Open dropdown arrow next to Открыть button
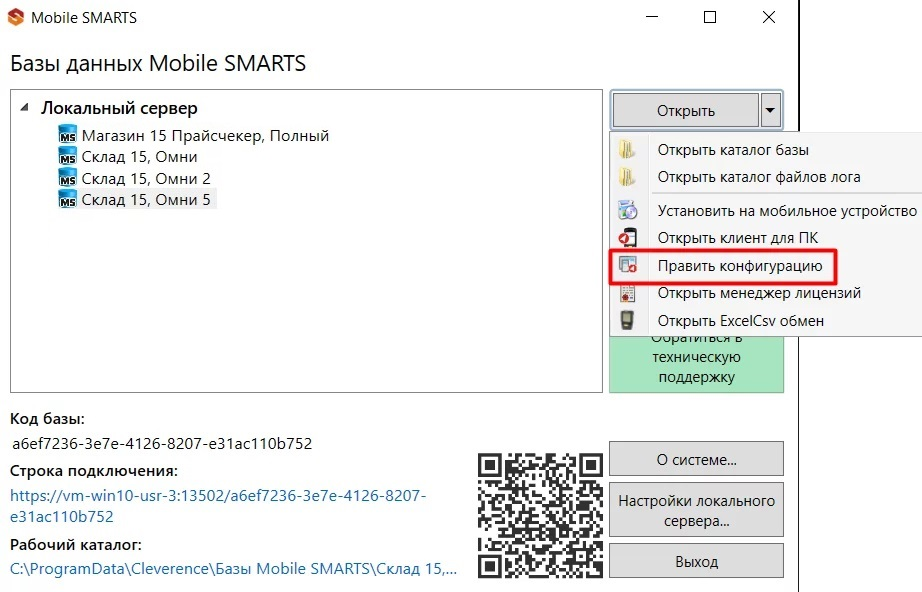 click(770, 110)
